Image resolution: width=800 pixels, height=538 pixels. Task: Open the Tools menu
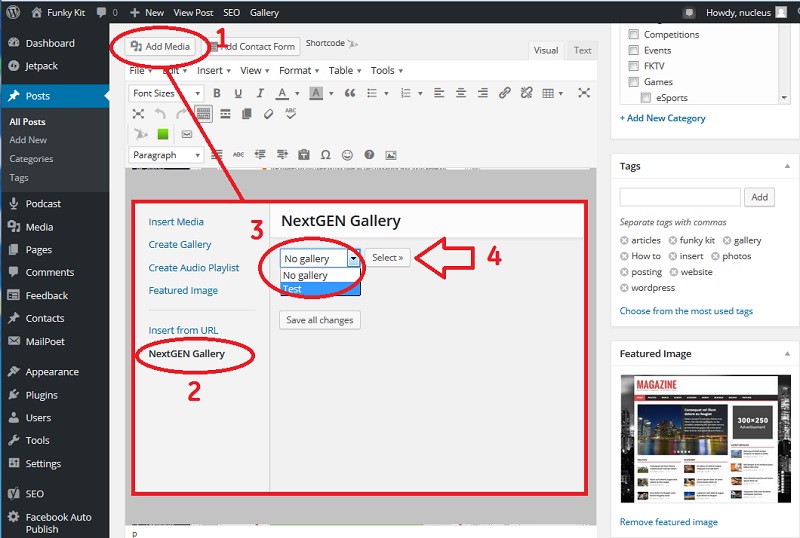point(387,70)
